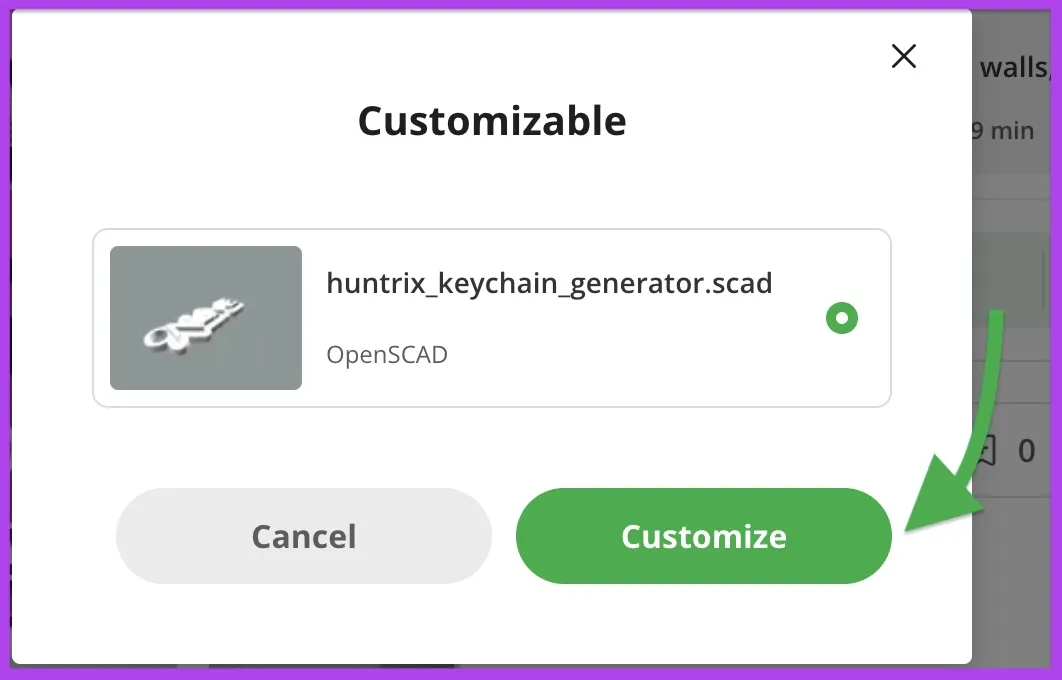Click the OpenSCAD file type label
Screen dimensions: 1062x680
pos(387,354)
